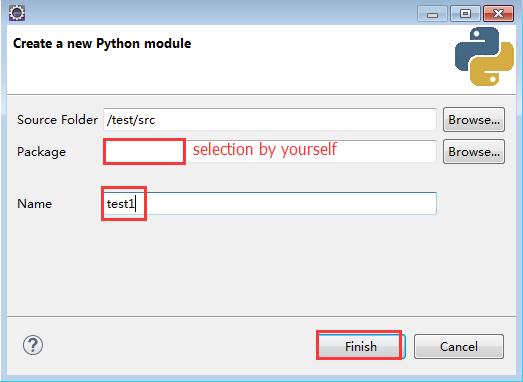Click the 'Name' label
This screenshot has width=523, height=382.
point(34,204)
